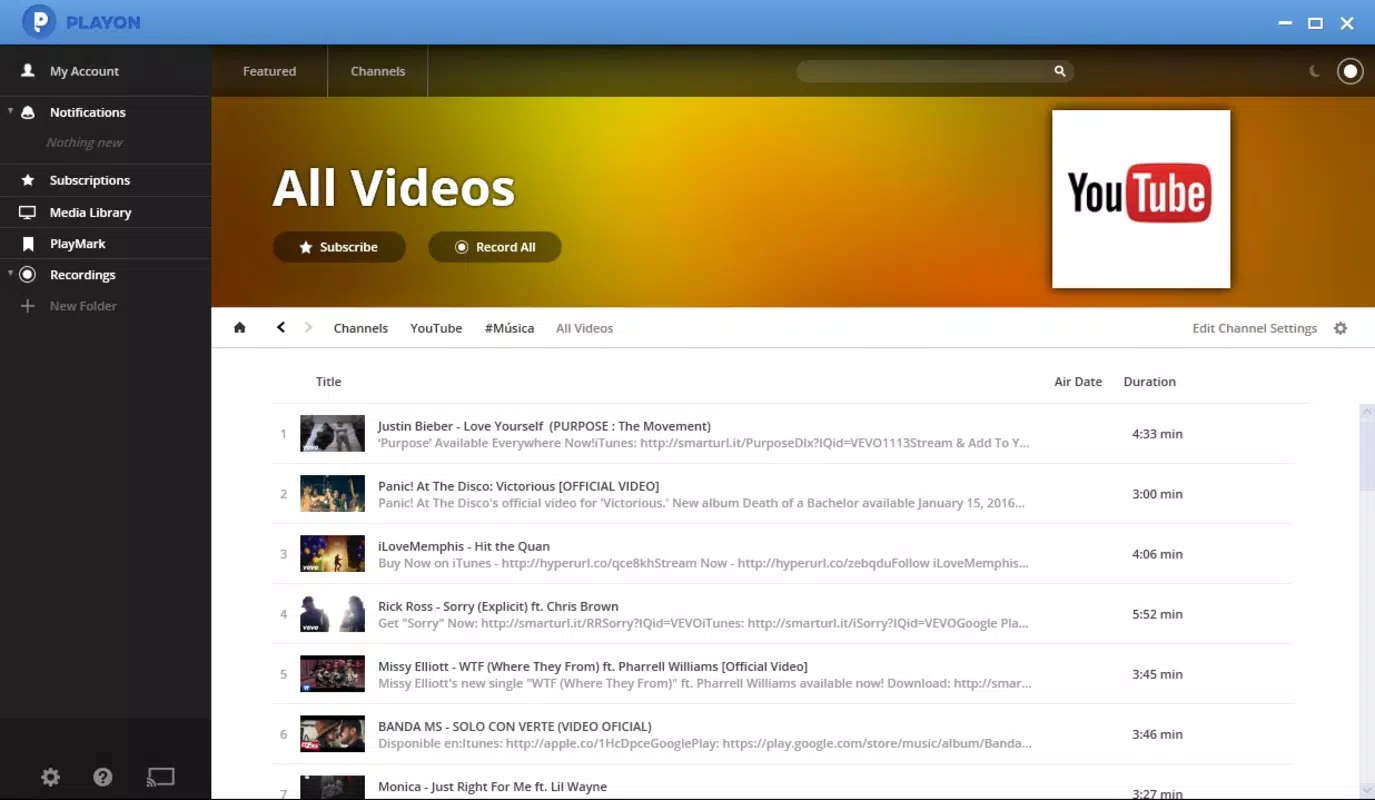1375x800 pixels.
Task: Open the Panic! At The Disco thumbnail
Action: pos(333,494)
